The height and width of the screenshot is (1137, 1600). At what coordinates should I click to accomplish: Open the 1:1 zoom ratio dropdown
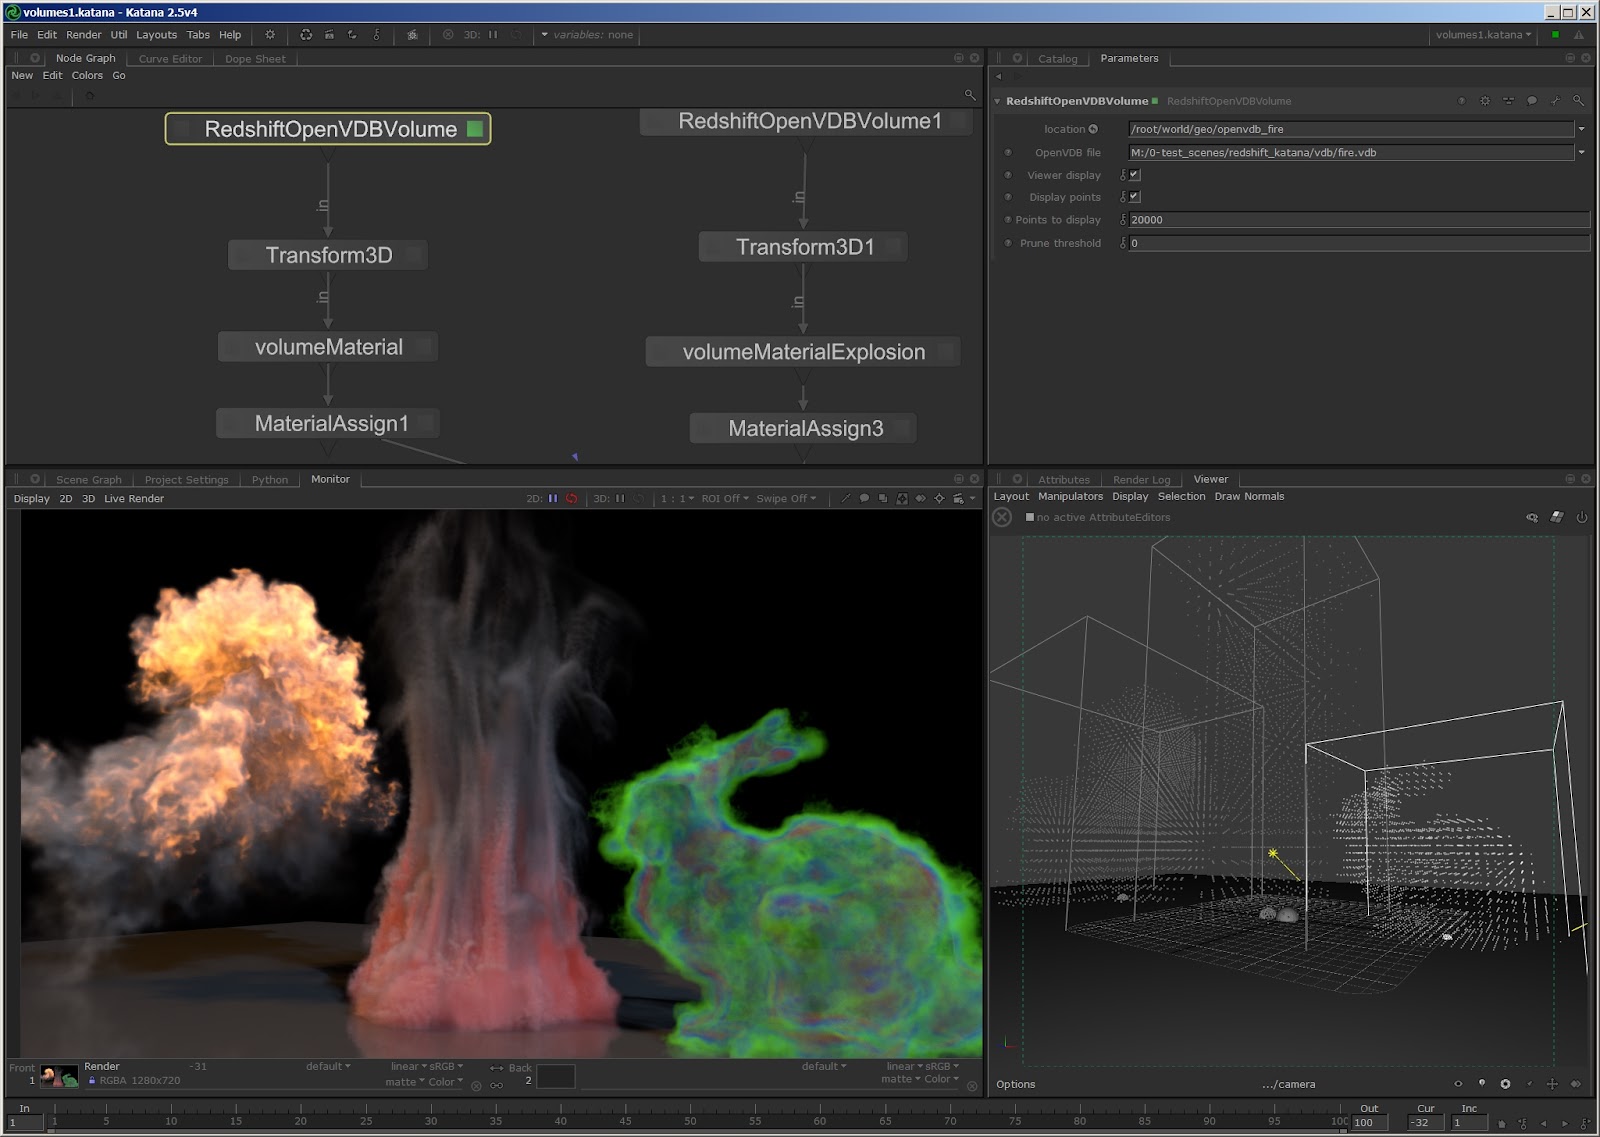677,498
